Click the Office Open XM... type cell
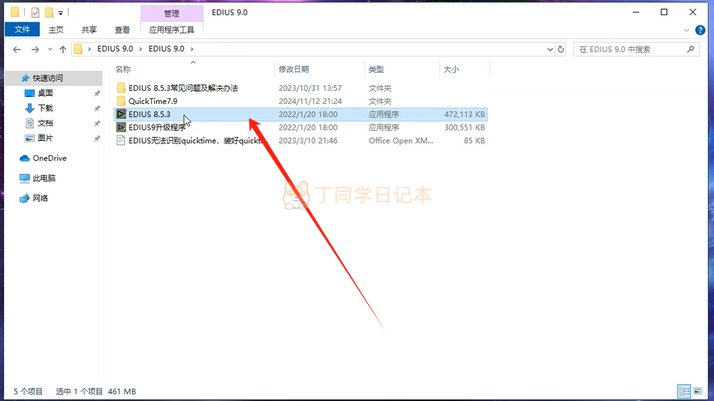This screenshot has width=714, height=401. [x=401, y=141]
